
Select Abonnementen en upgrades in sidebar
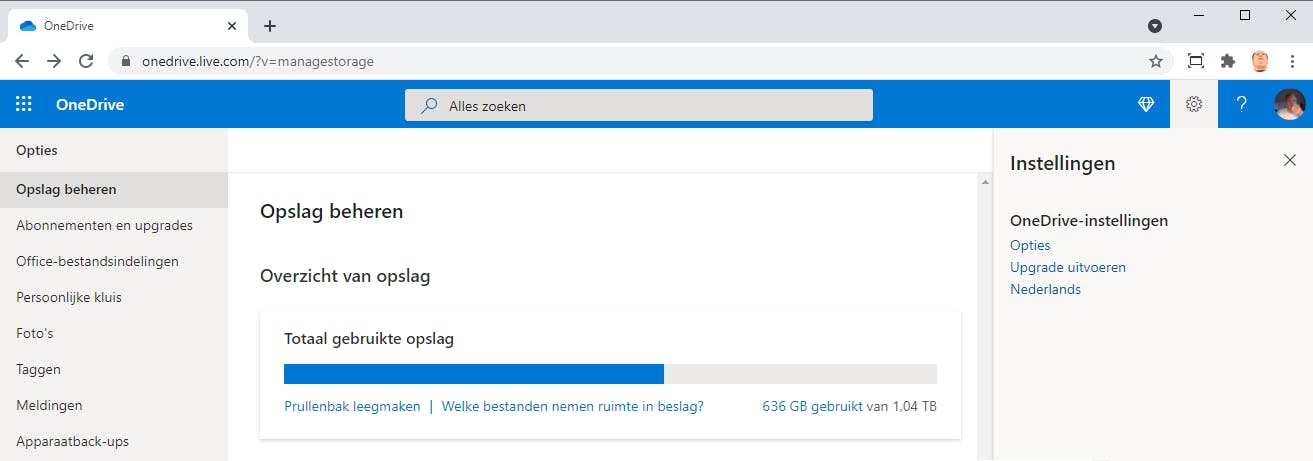coord(104,225)
